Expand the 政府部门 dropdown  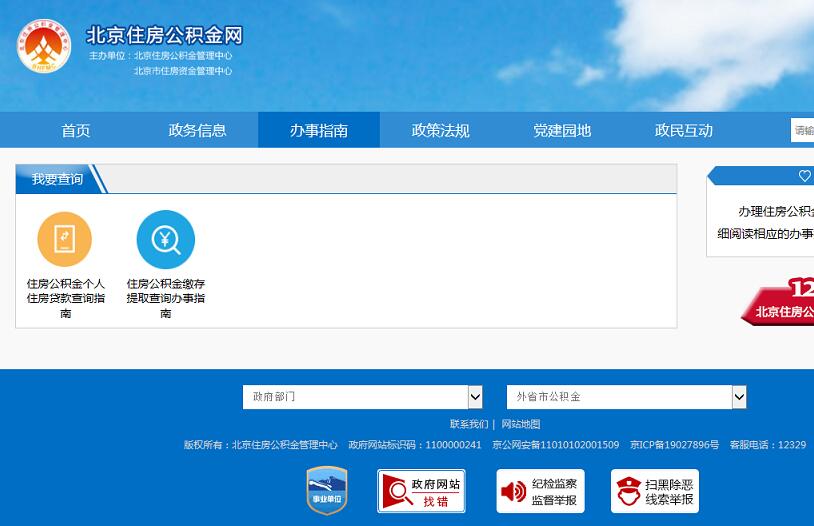coord(363,397)
